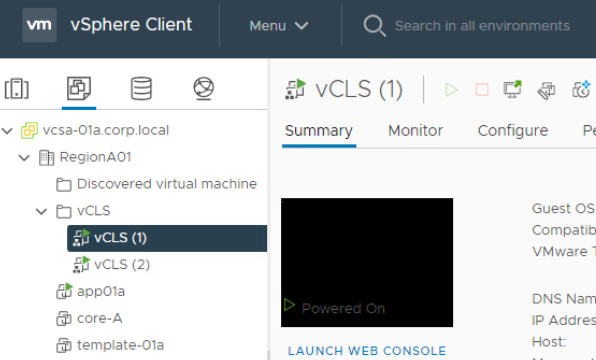Click the Powered On status text
This screenshot has height=360, width=596.
pyautogui.click(x=343, y=308)
